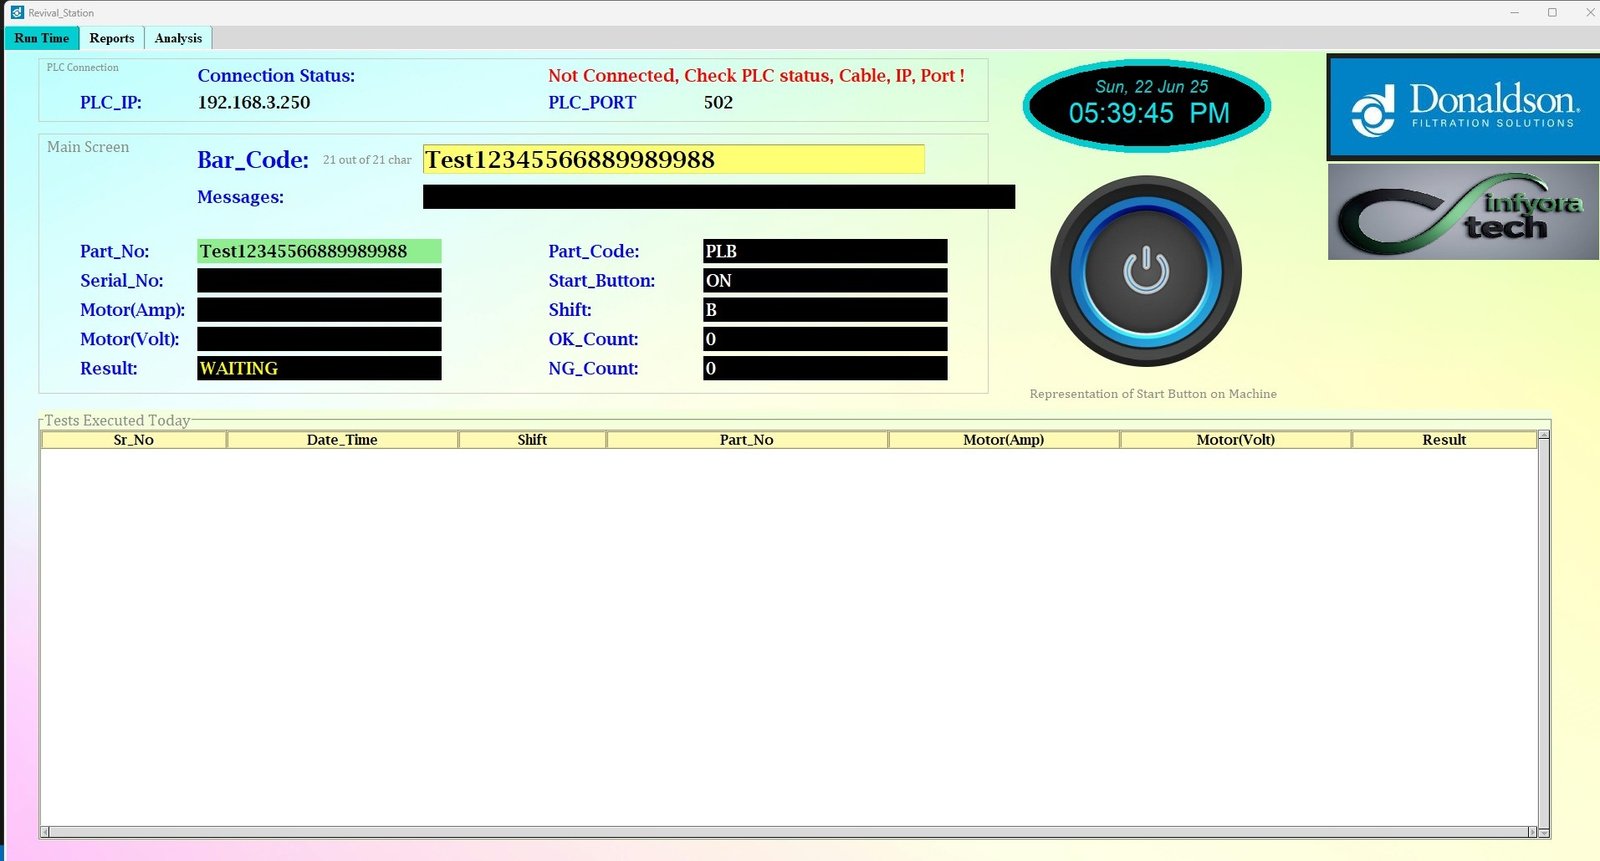Maximize the Revival_Station window
The image size is (1600, 861).
(1552, 12)
